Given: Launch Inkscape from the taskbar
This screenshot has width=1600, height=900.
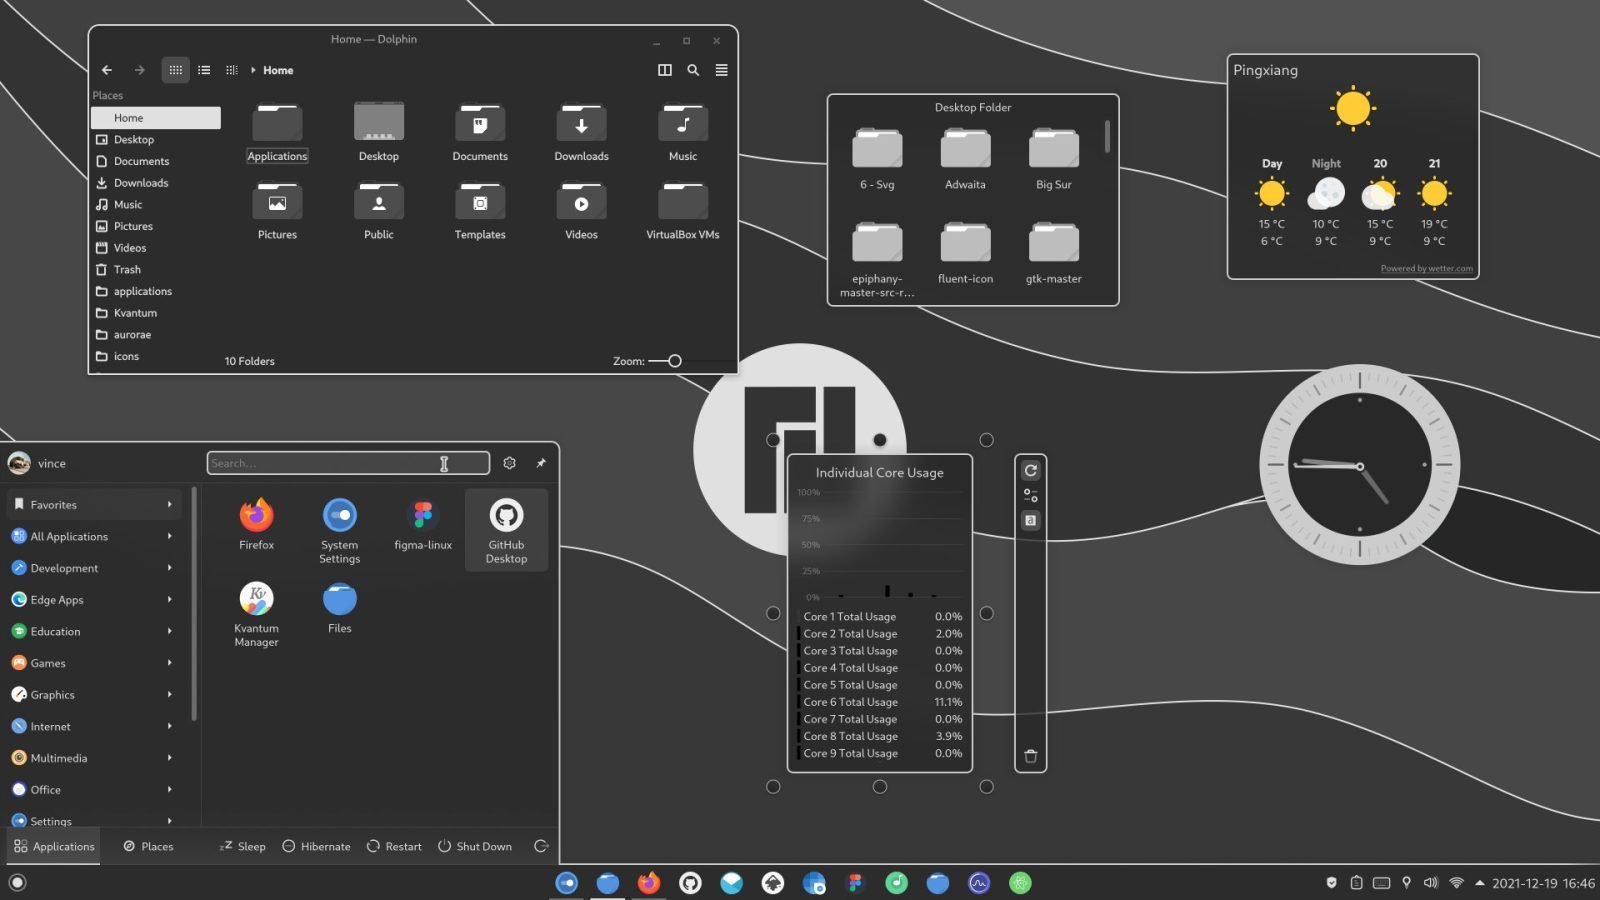Looking at the screenshot, I should point(771,883).
